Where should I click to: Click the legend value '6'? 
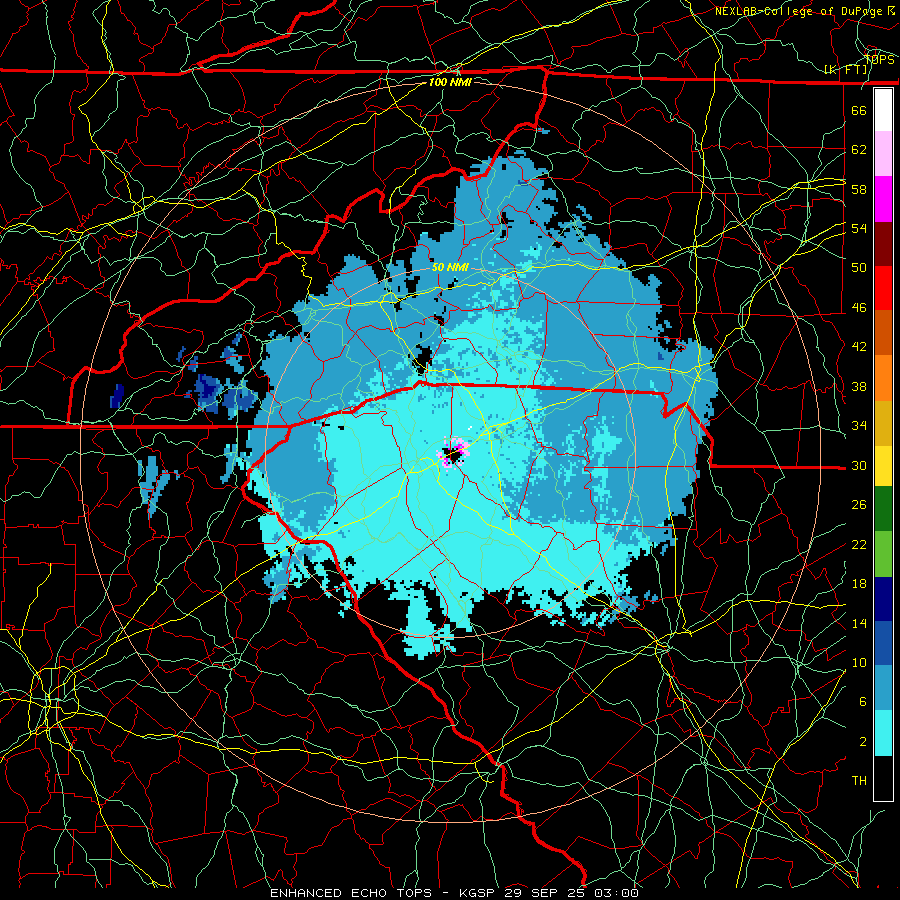click(863, 702)
